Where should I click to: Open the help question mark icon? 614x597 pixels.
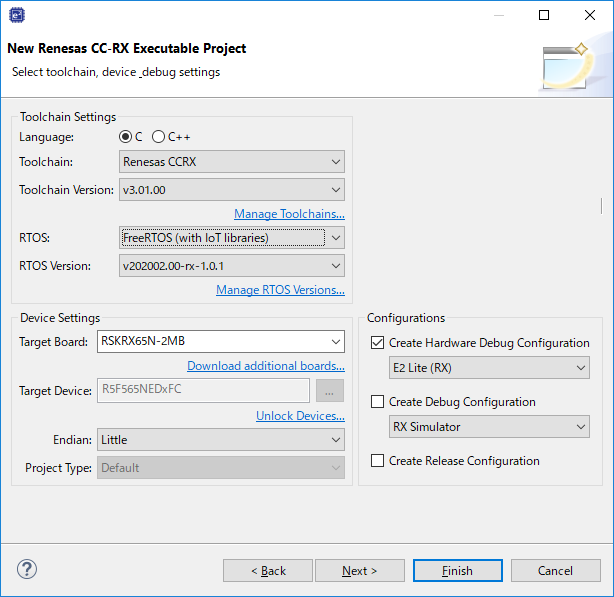[27, 569]
